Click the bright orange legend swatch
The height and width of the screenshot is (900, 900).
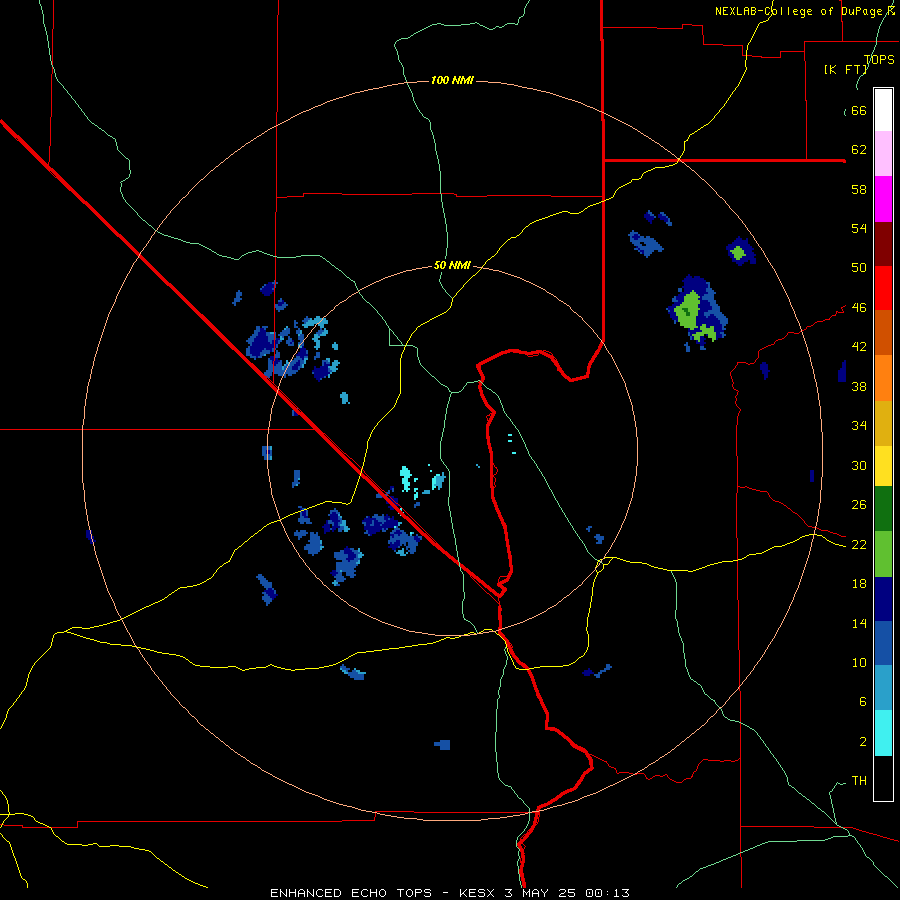[x=883, y=378]
